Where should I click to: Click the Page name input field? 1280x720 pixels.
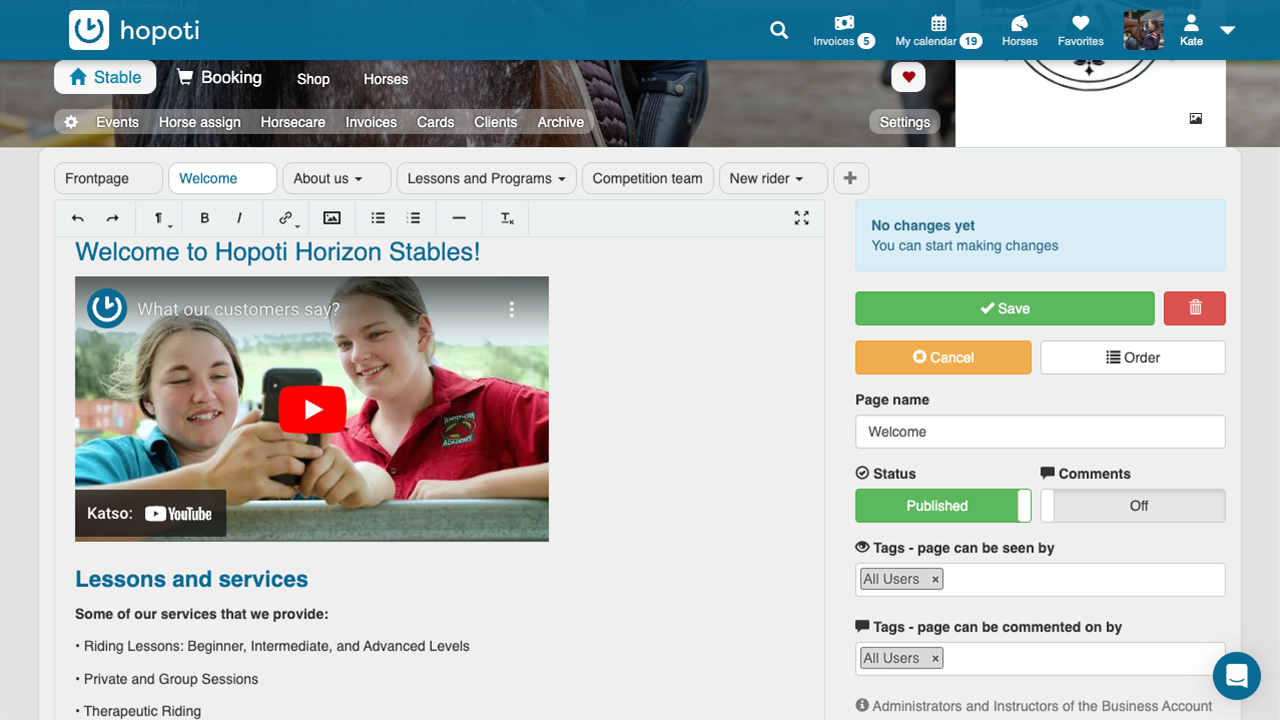1039,432
